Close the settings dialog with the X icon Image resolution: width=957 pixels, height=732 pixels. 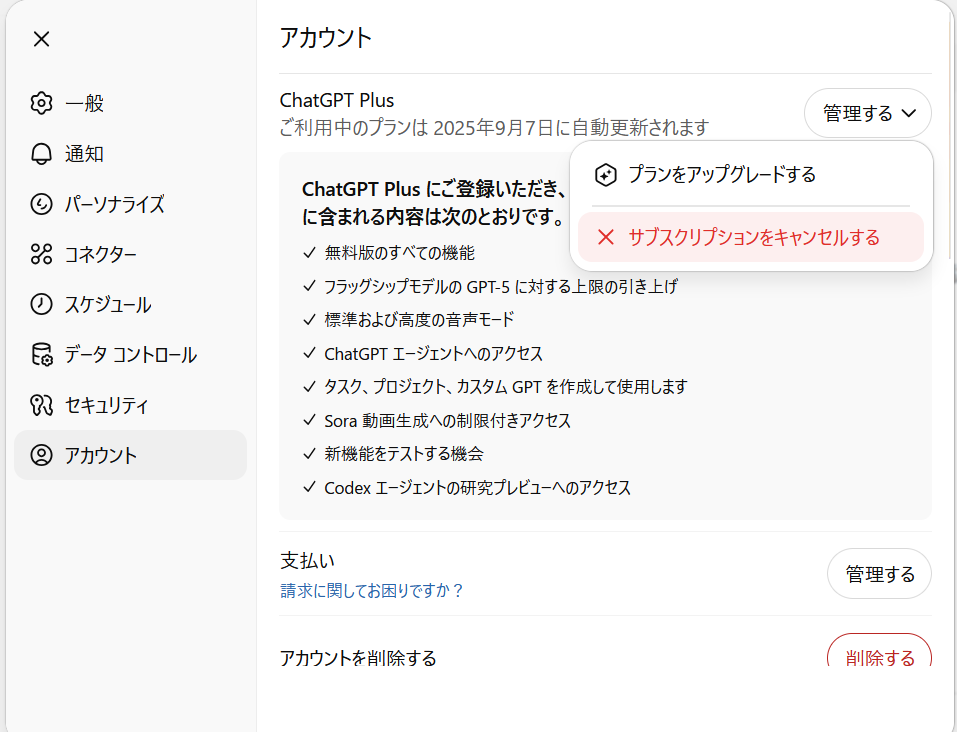point(42,39)
